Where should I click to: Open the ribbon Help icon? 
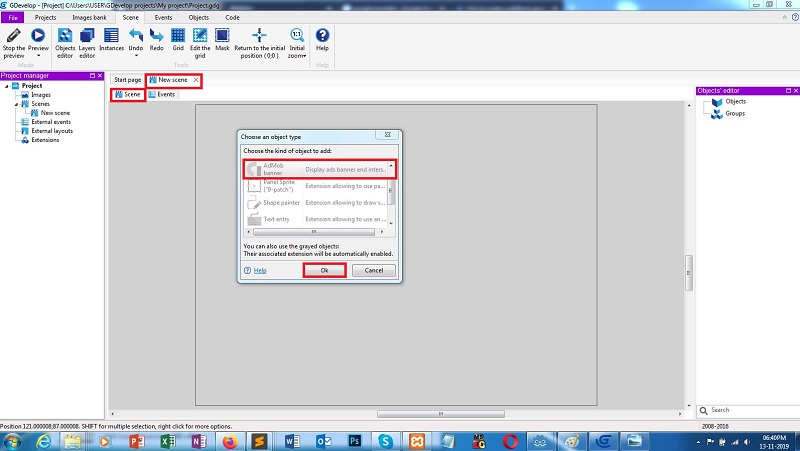pyautogui.click(x=322, y=35)
